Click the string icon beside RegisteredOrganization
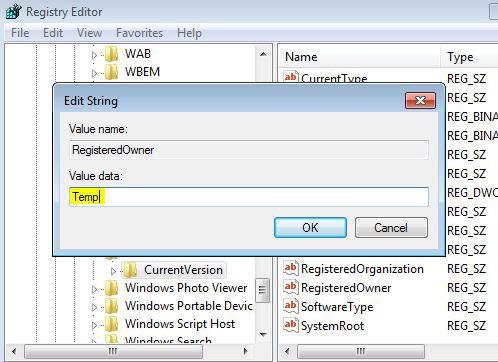This screenshot has height=362, width=498. click(291, 268)
